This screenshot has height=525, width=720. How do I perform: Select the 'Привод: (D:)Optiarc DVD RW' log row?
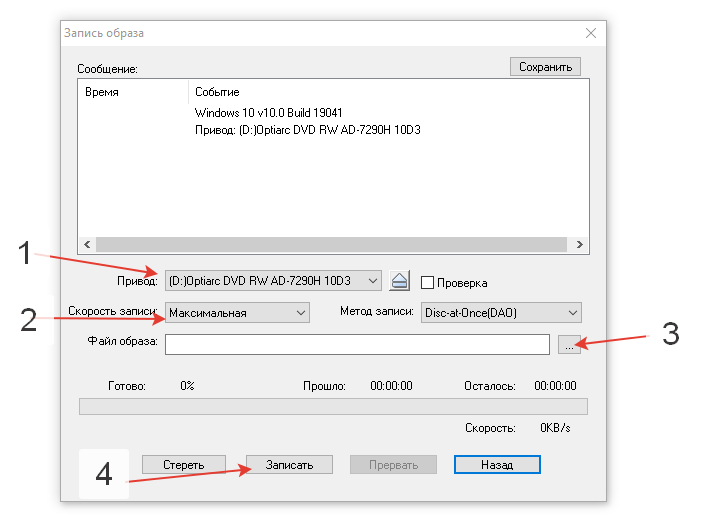308,130
